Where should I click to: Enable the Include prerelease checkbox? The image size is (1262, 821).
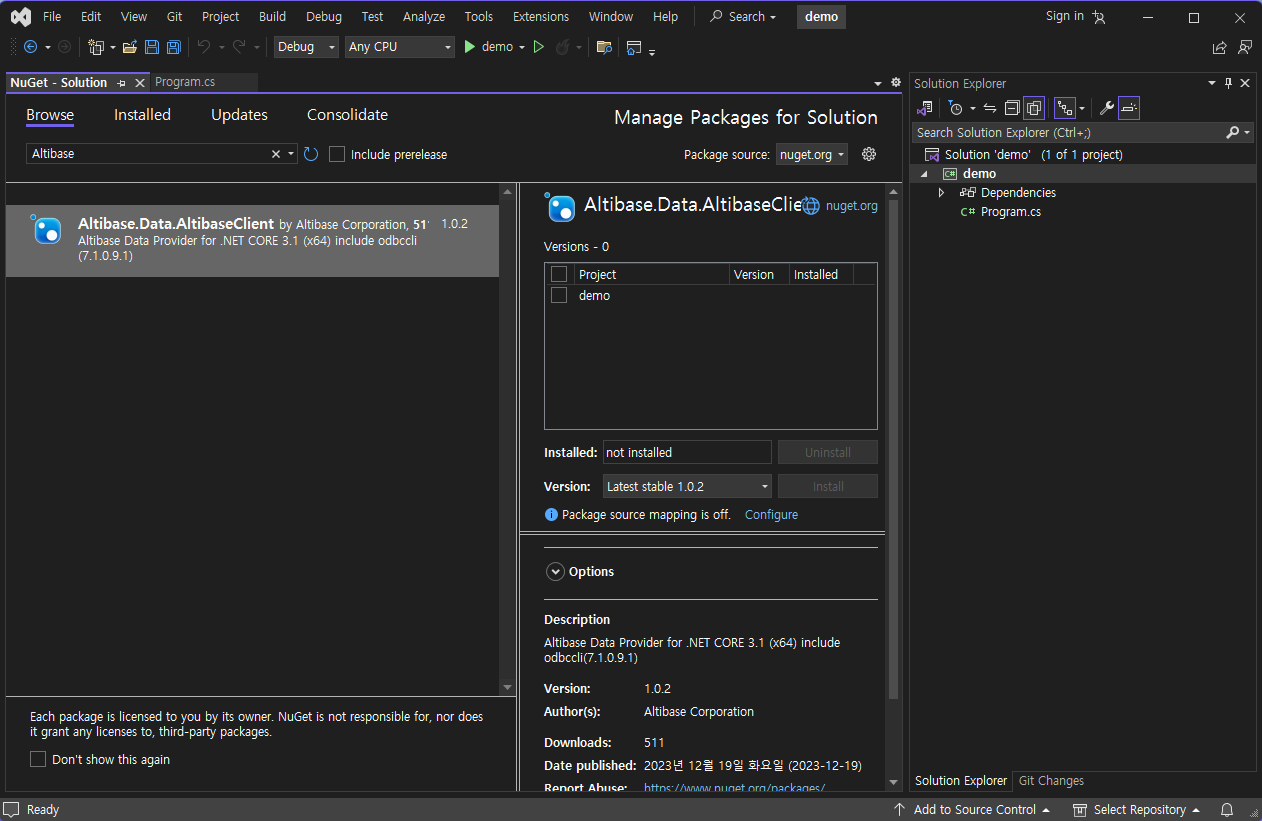tap(337, 154)
